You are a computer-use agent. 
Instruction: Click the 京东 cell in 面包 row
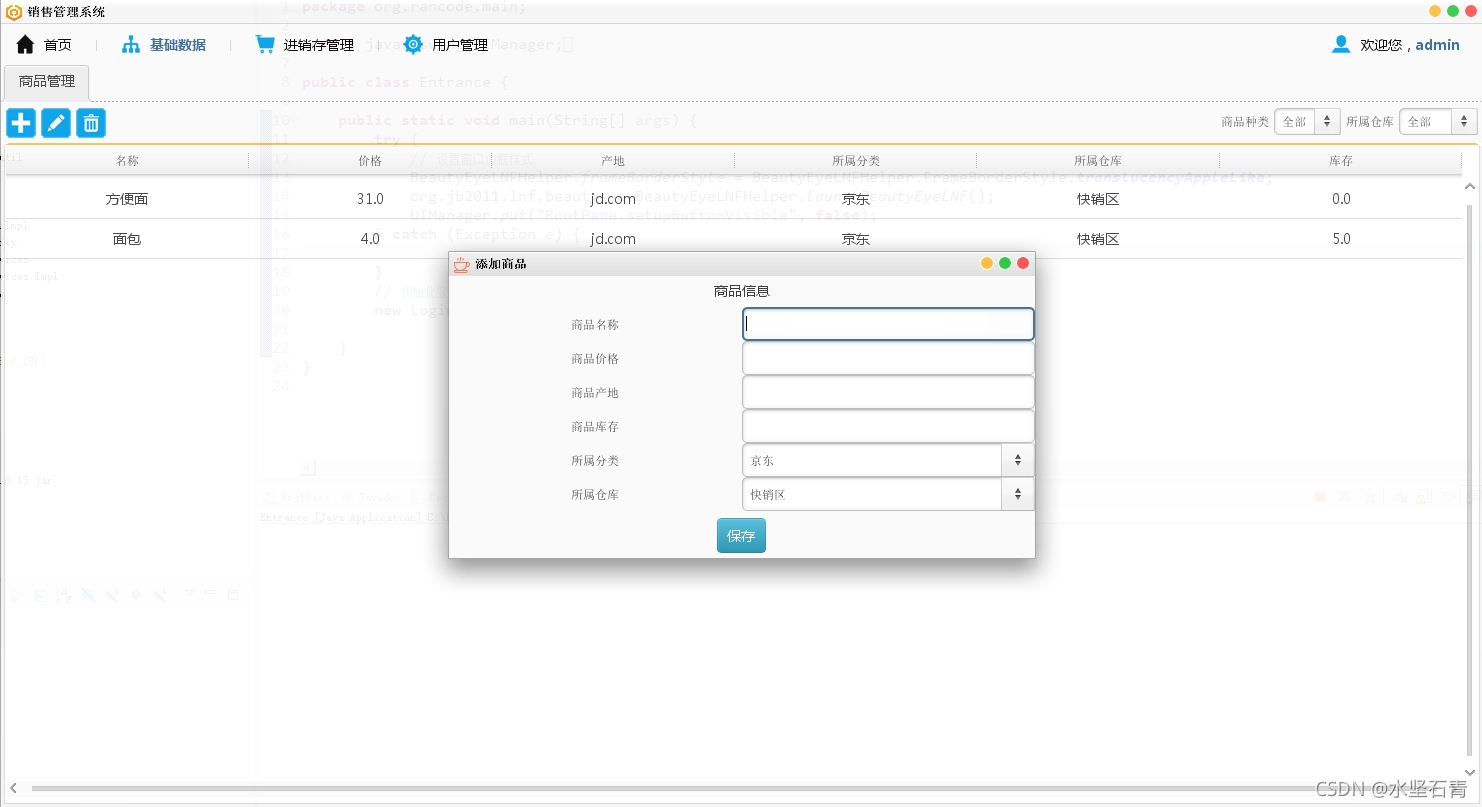click(856, 239)
